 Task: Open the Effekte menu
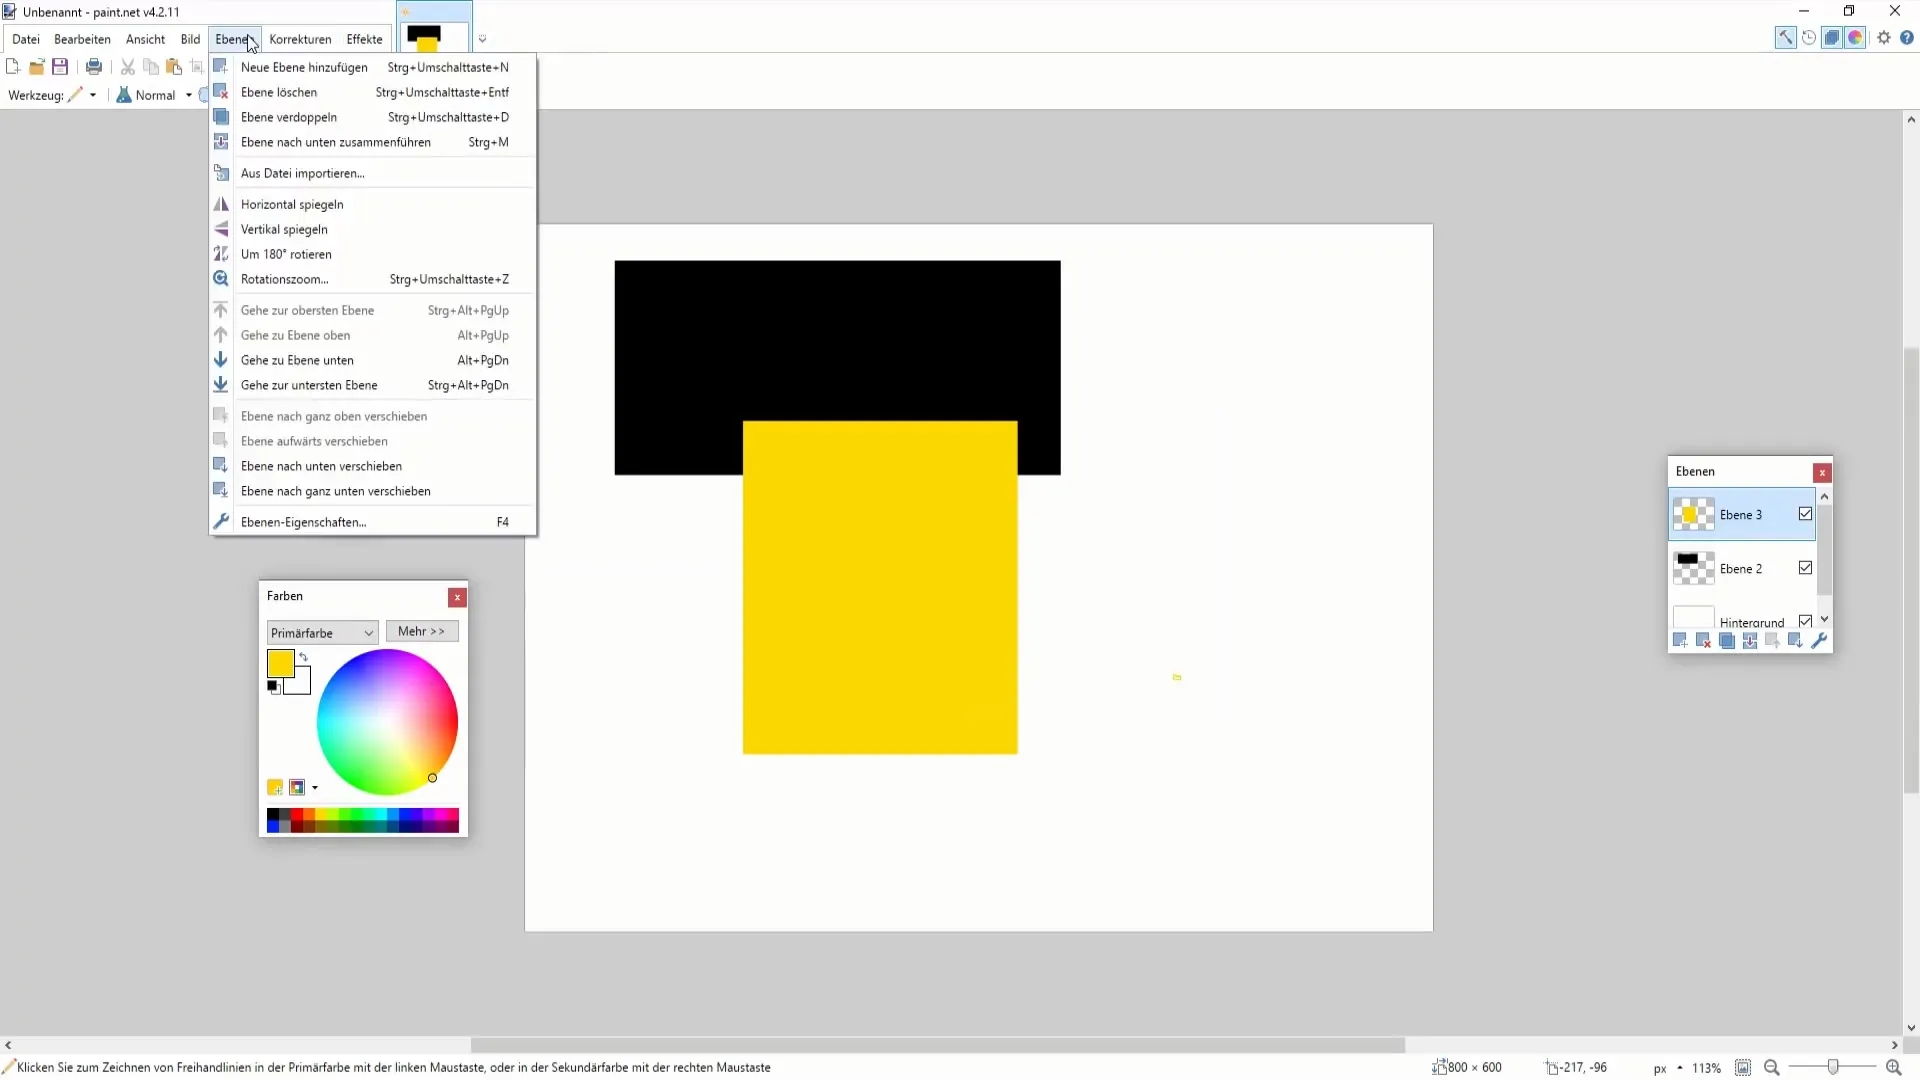click(364, 39)
